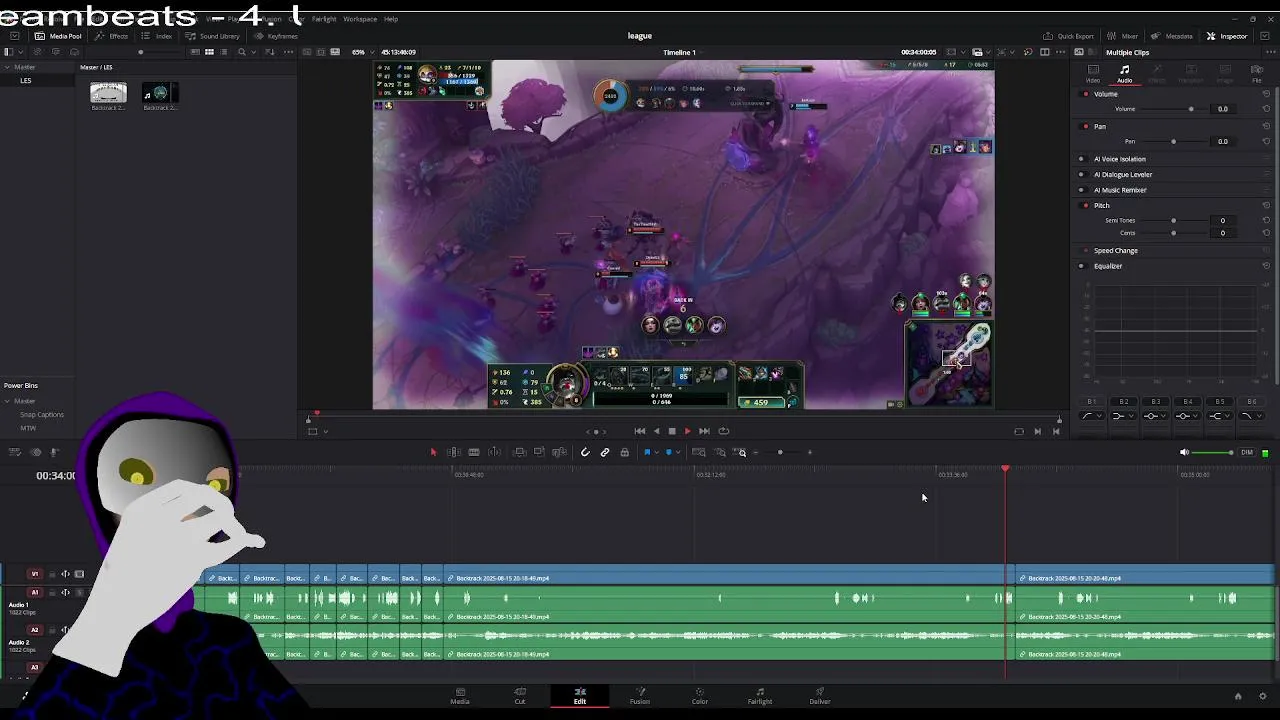Switch media pool to list view

pos(225,52)
